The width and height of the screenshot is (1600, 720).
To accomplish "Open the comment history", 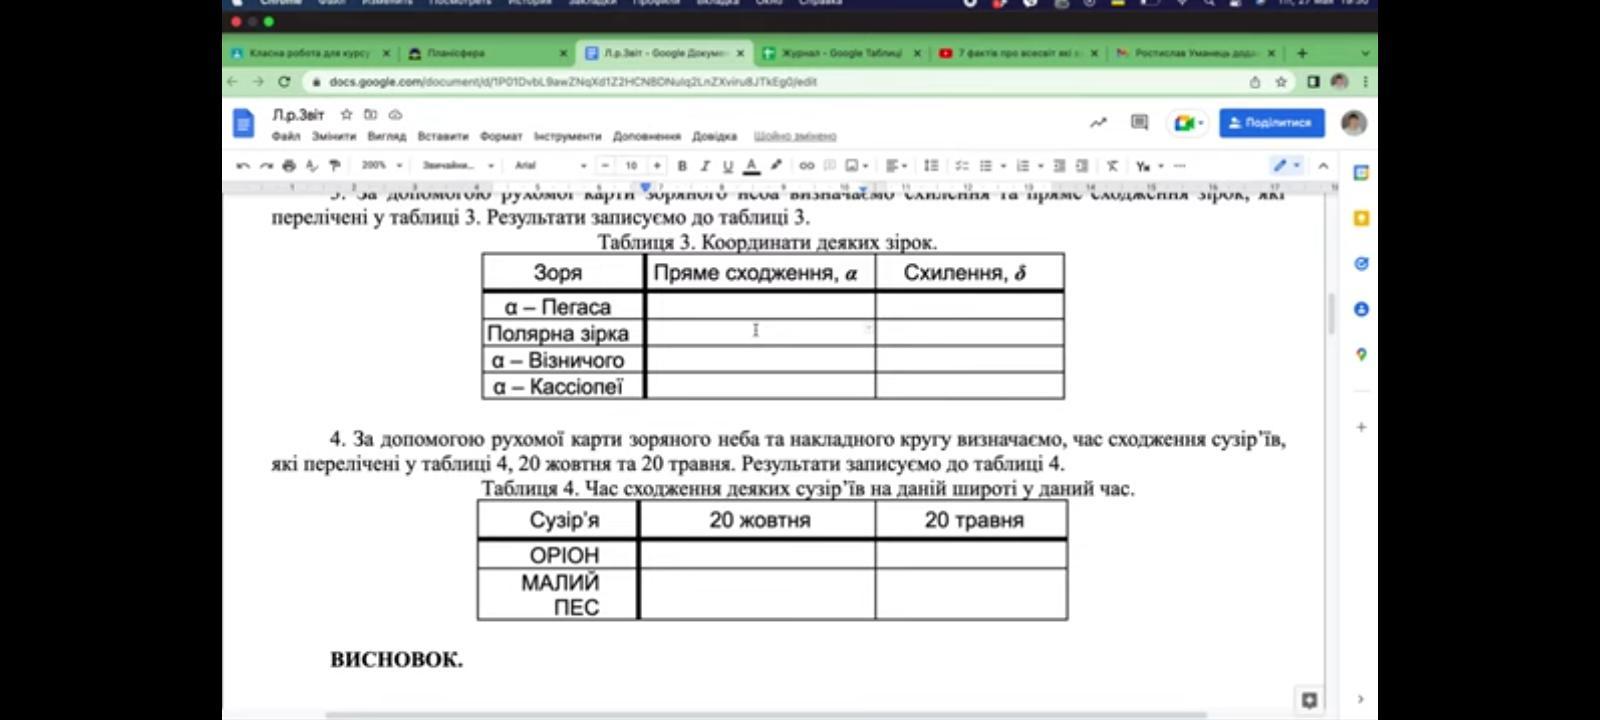I will [x=1139, y=123].
